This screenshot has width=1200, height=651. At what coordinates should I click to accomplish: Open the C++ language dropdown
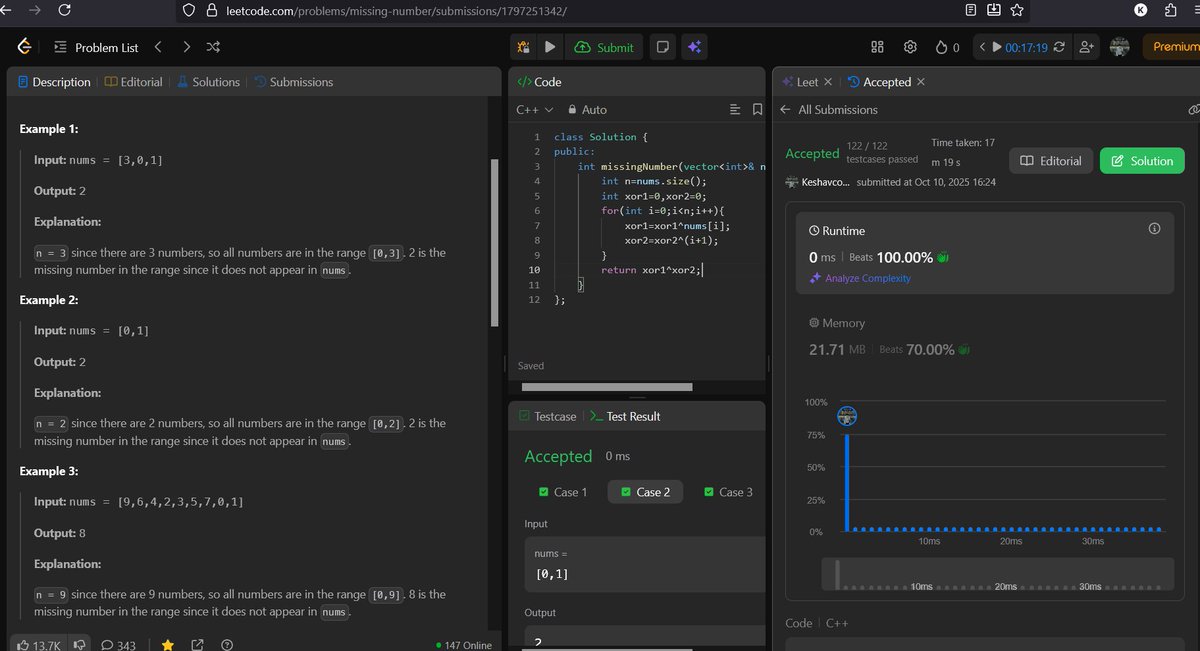[x=533, y=110]
